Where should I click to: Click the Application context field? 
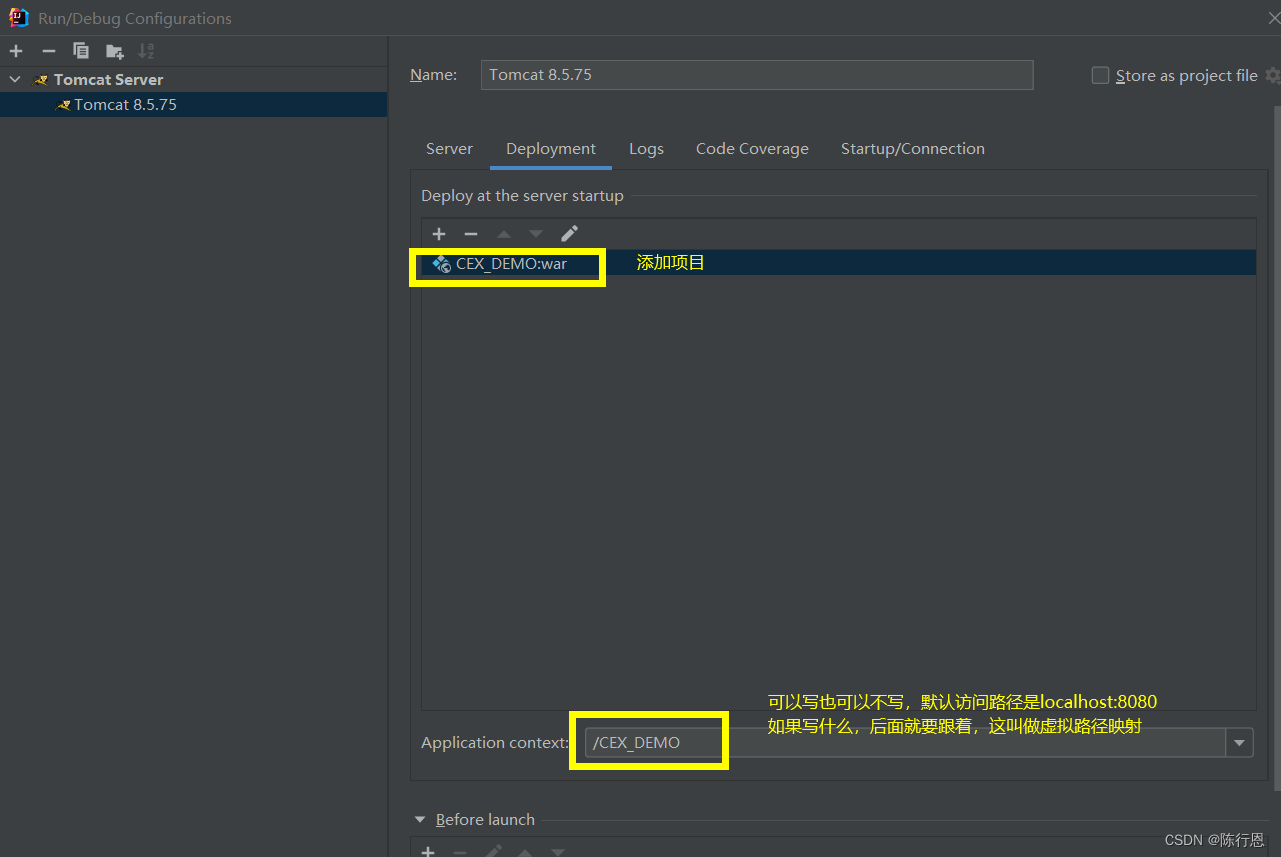(x=905, y=742)
